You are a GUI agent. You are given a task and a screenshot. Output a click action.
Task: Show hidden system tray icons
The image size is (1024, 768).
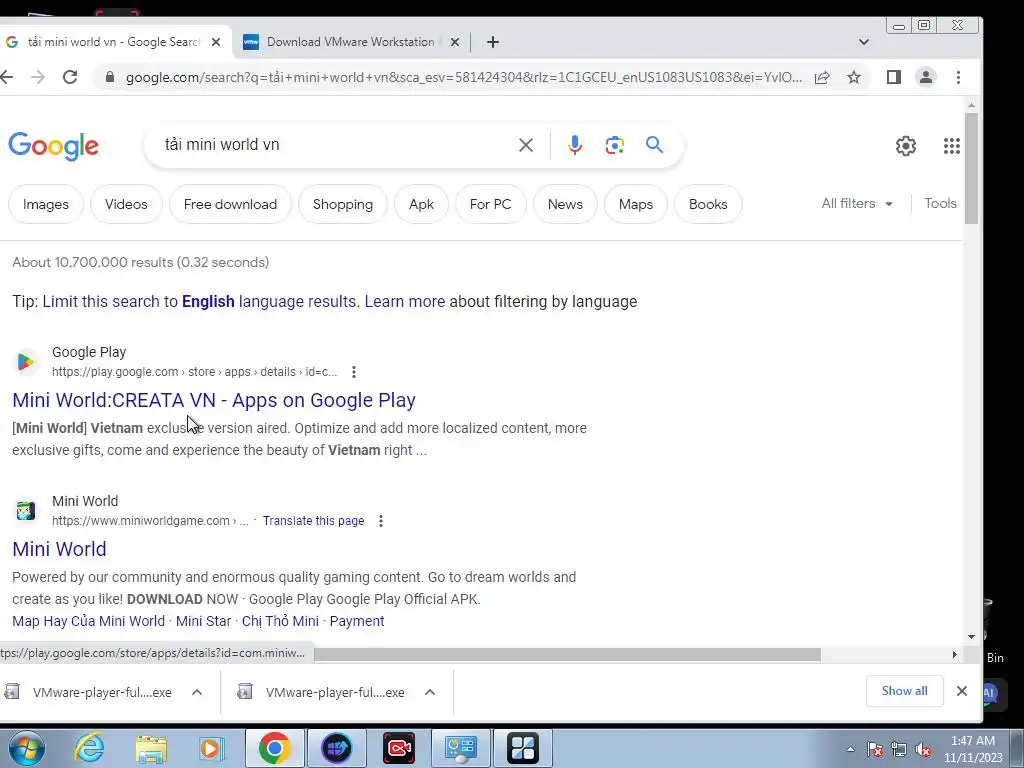850,749
